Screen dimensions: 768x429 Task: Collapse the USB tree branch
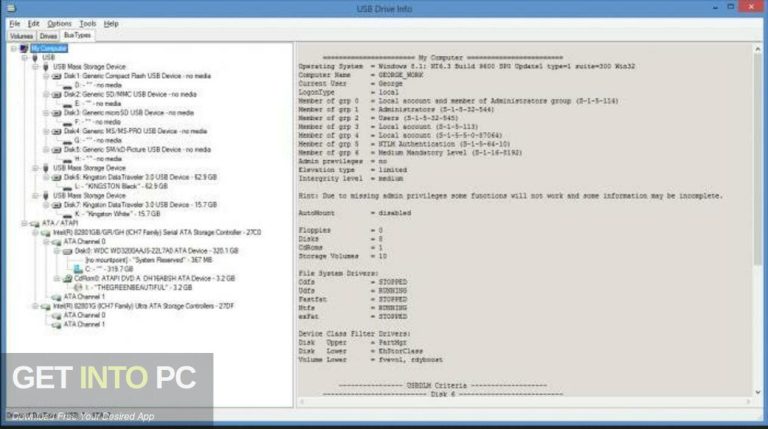tap(24, 57)
